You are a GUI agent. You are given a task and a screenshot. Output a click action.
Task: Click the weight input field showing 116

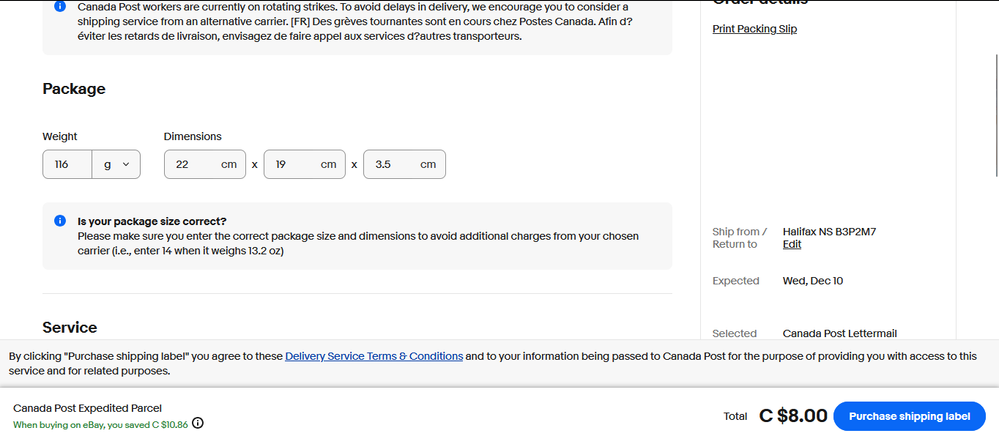[x=67, y=164]
